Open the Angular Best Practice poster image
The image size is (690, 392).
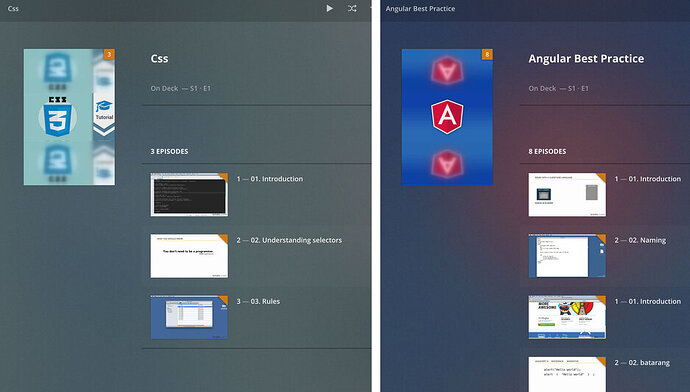pyautogui.click(x=447, y=117)
